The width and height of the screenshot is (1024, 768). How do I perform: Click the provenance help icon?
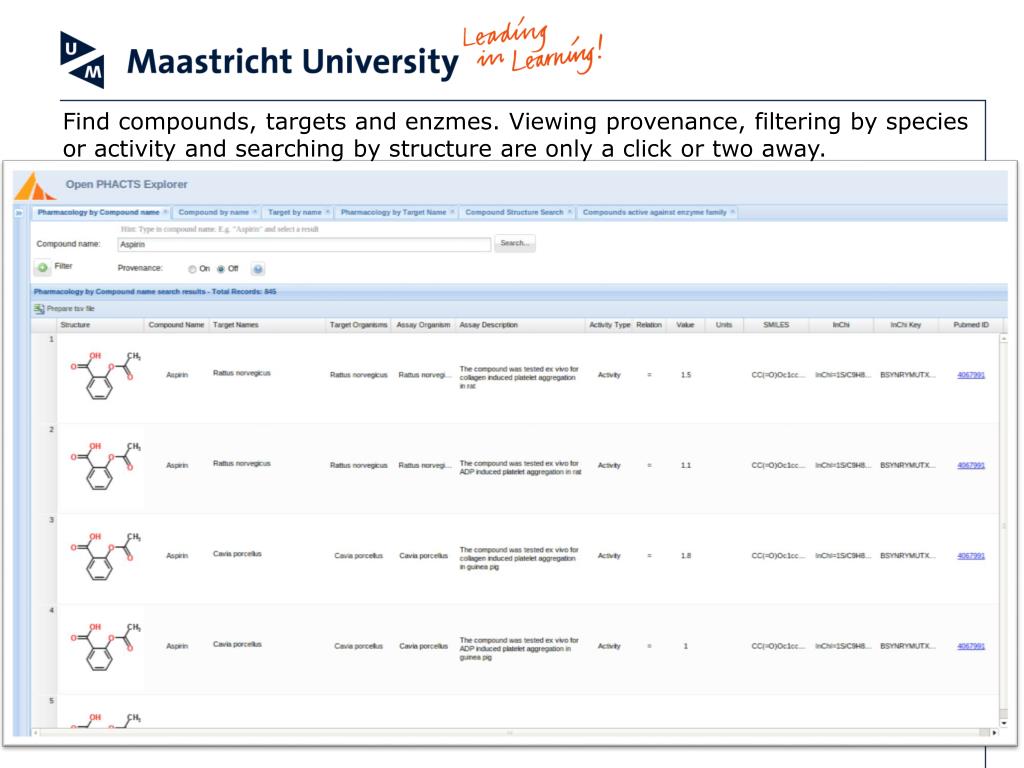(x=257, y=269)
